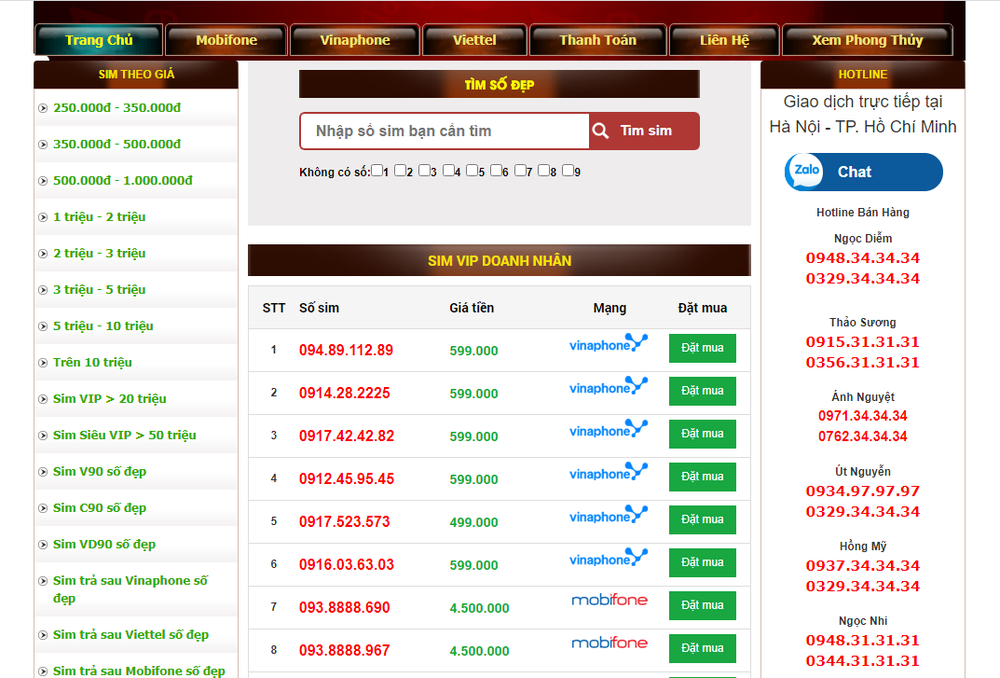Image resolution: width=1000 pixels, height=678 pixels.
Task: Open Sim Siêu VIP > 50 triệu link
Action: click(124, 435)
